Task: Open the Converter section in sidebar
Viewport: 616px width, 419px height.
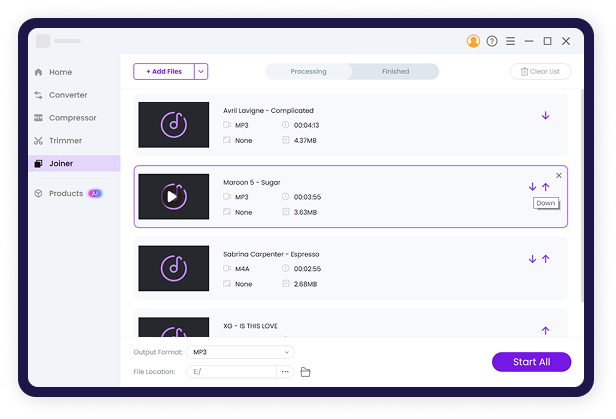Action: tap(68, 95)
